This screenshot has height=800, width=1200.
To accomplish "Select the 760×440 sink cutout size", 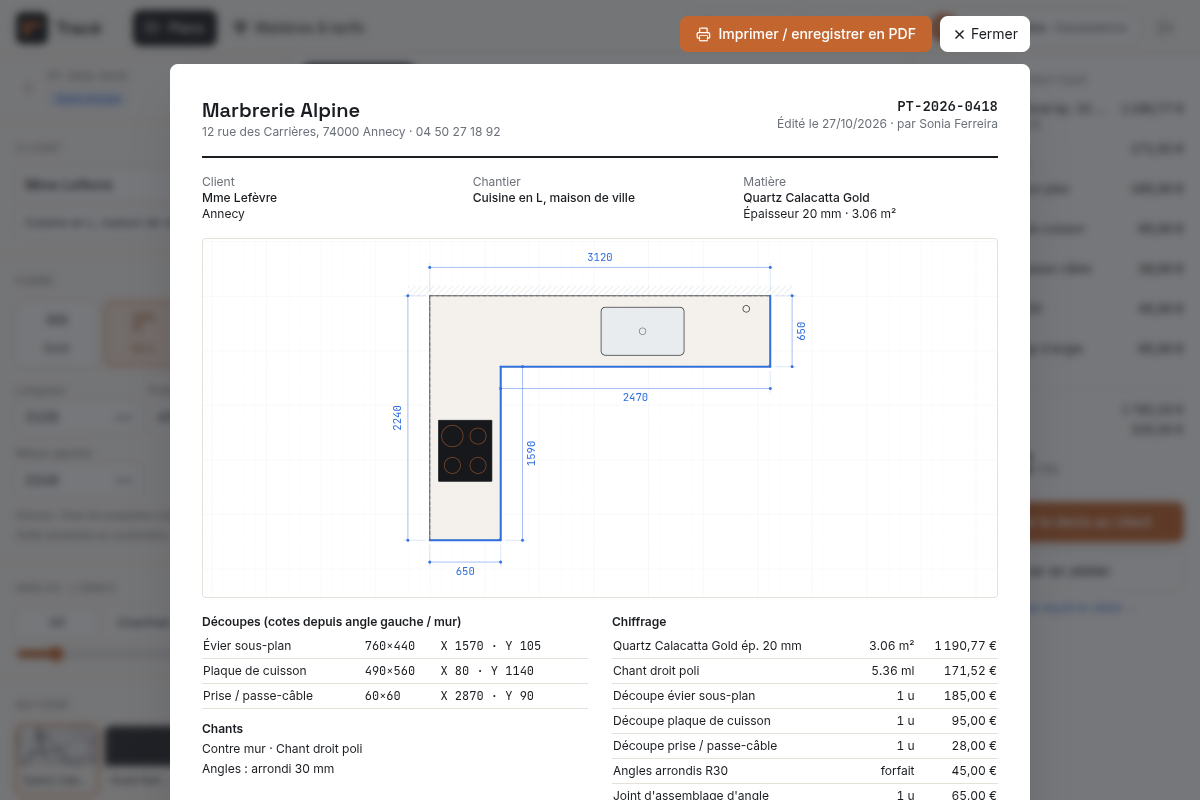I will click(390, 646).
